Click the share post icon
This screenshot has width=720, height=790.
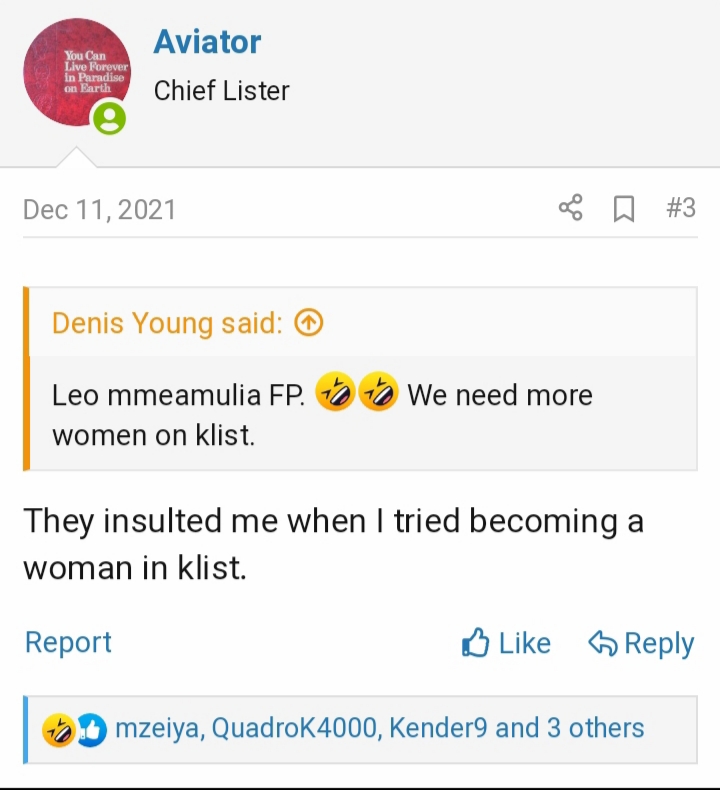570,209
